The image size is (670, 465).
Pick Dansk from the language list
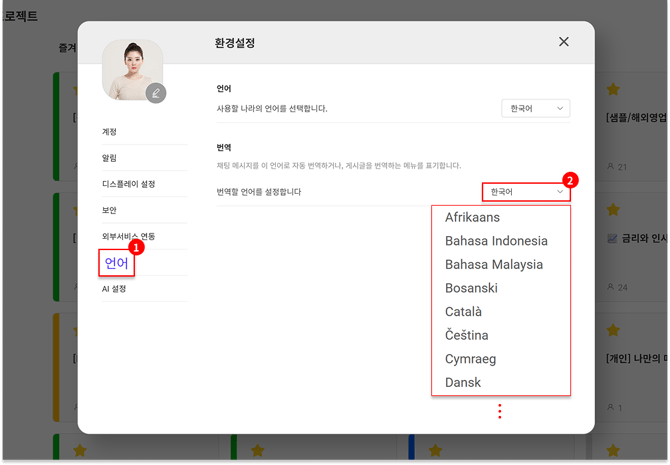(463, 382)
